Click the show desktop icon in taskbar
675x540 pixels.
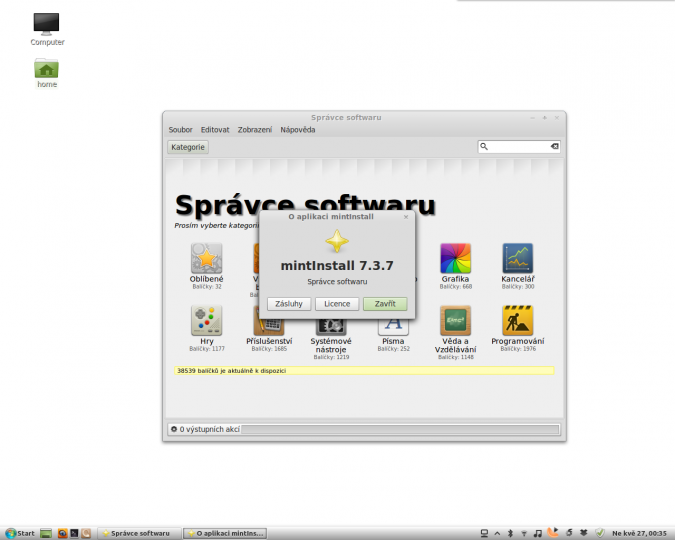(46, 533)
